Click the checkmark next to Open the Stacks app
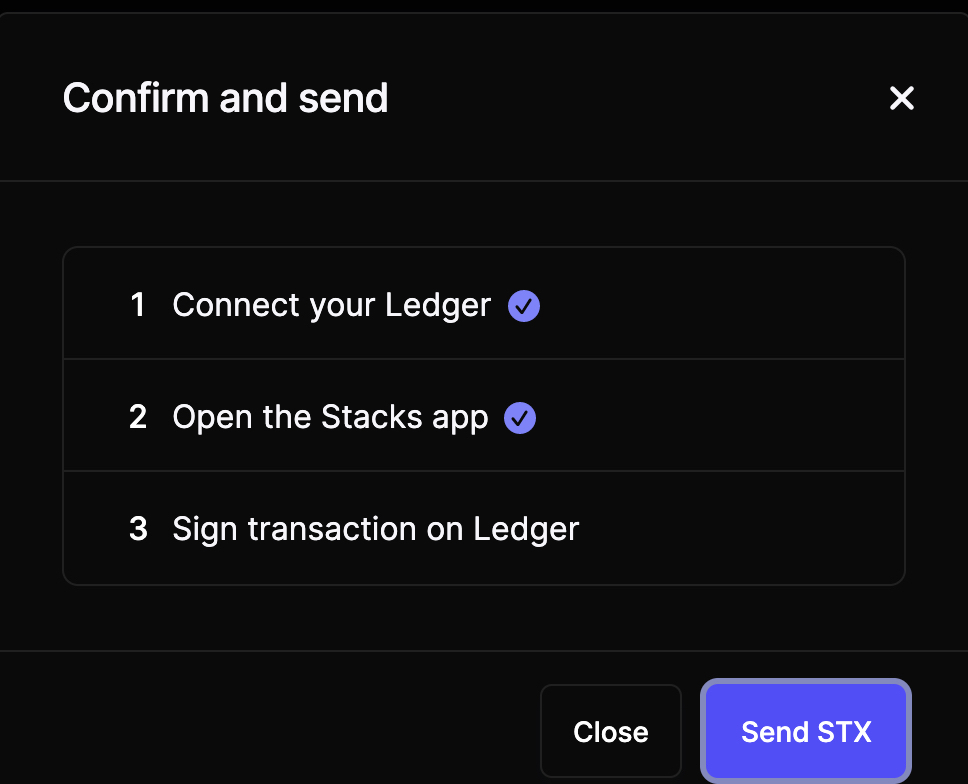 [519, 418]
